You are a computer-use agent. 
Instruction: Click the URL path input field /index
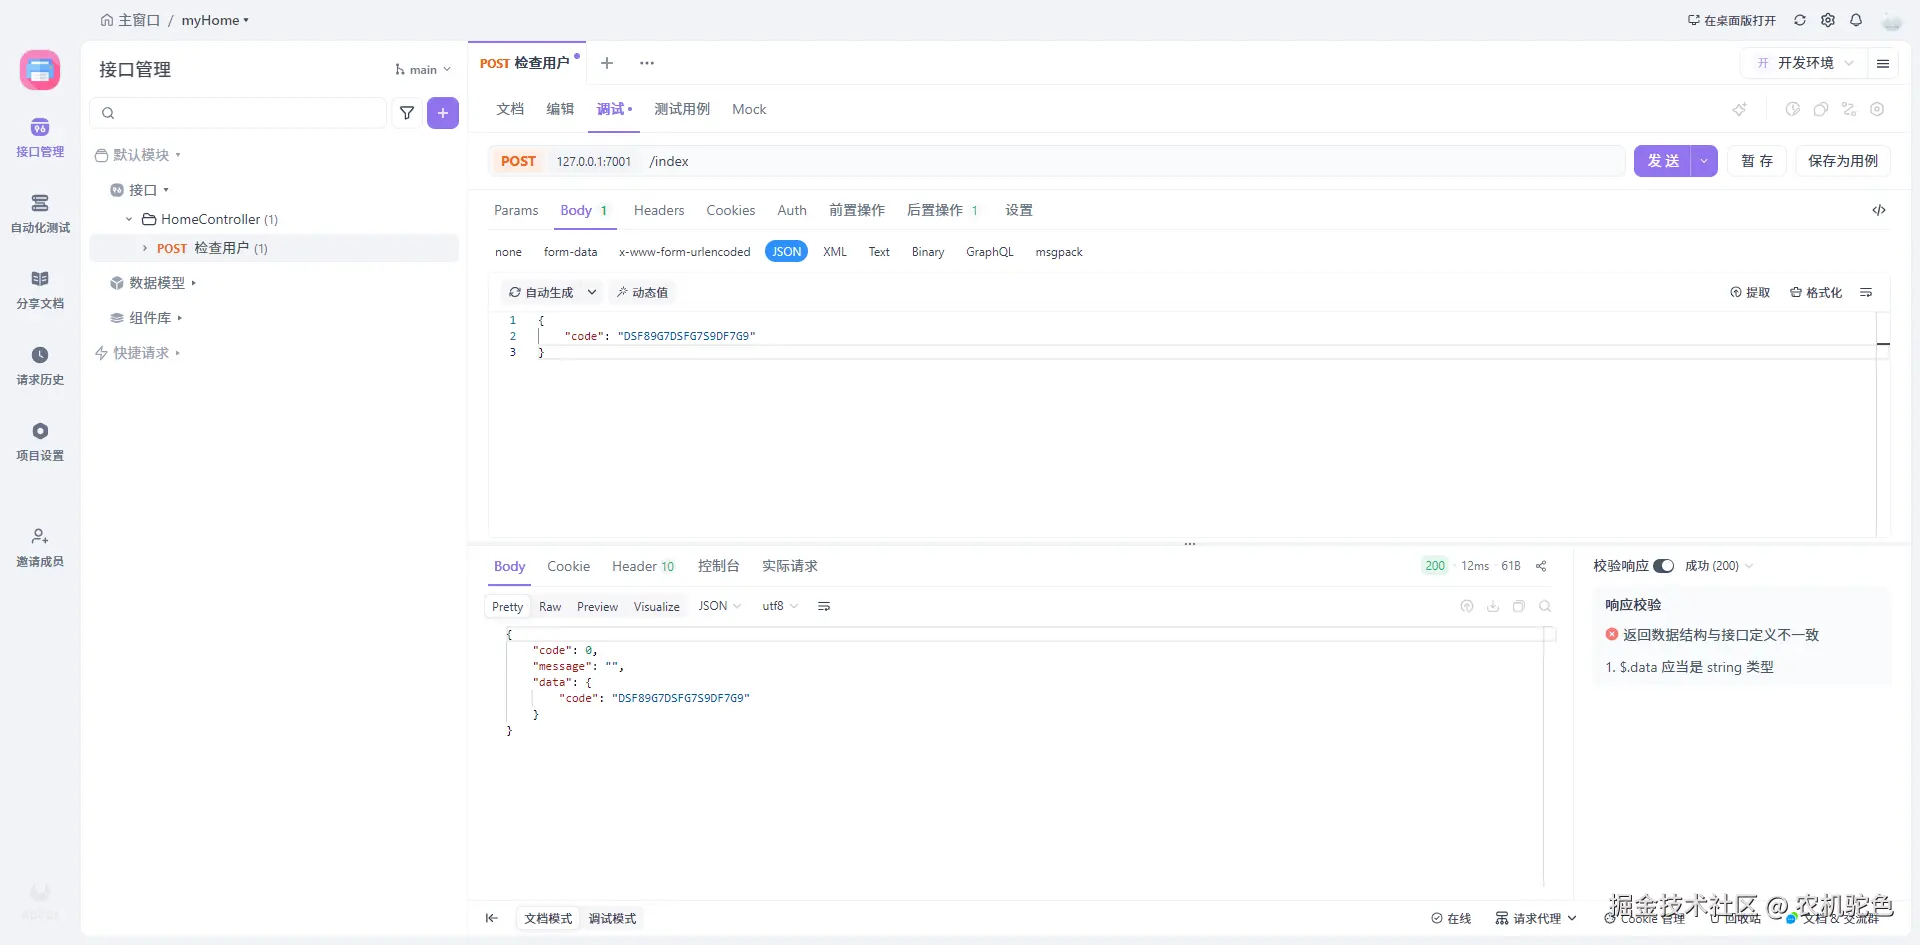click(x=1100, y=161)
